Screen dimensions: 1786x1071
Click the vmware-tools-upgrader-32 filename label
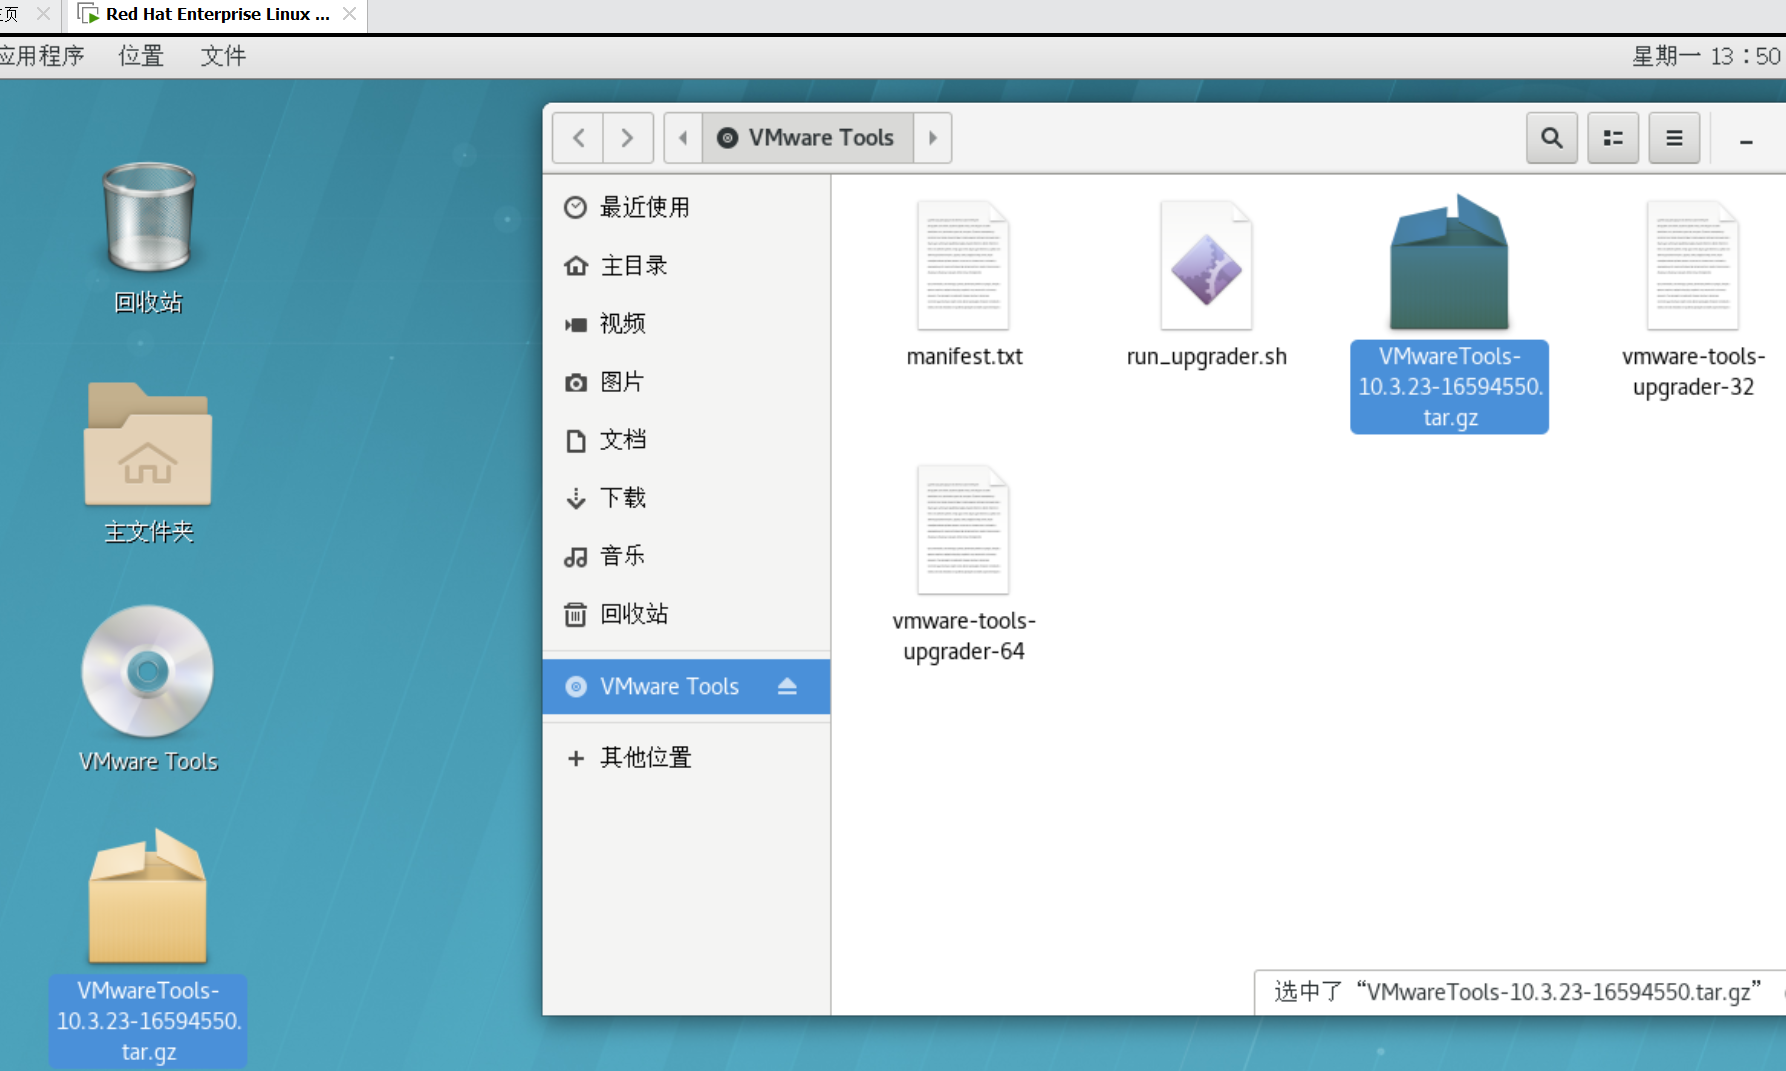[x=1693, y=371]
